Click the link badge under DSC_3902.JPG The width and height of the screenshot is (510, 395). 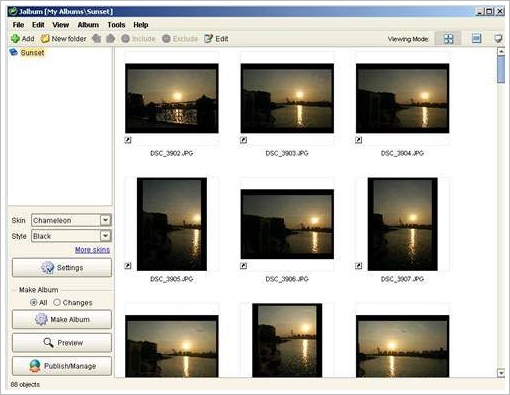(x=128, y=140)
